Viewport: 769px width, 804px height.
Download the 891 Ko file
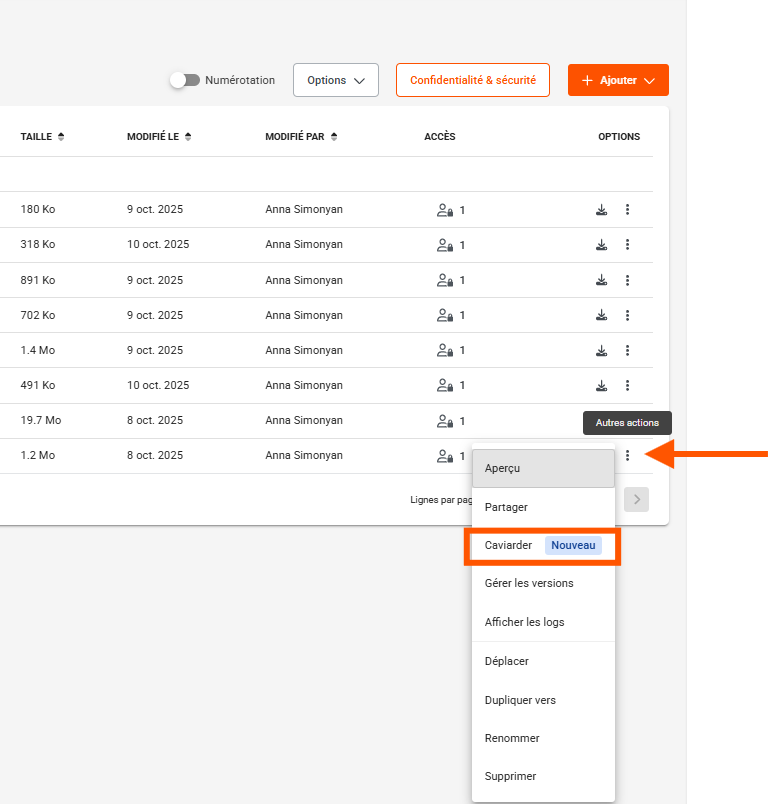coord(601,280)
